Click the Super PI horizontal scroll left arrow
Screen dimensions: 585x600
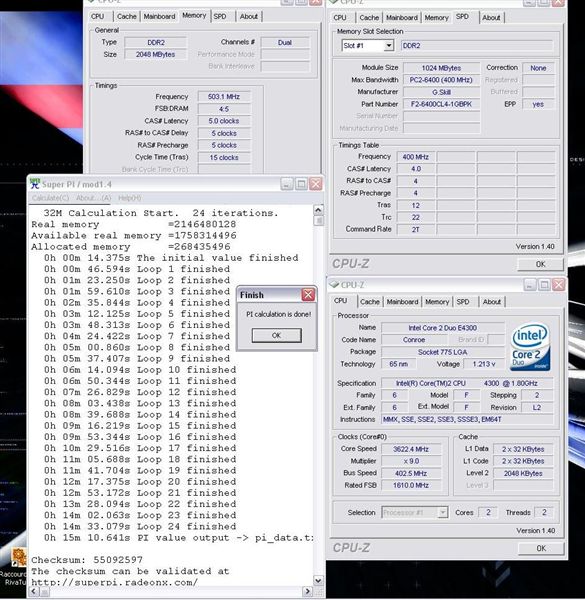pos(34,592)
